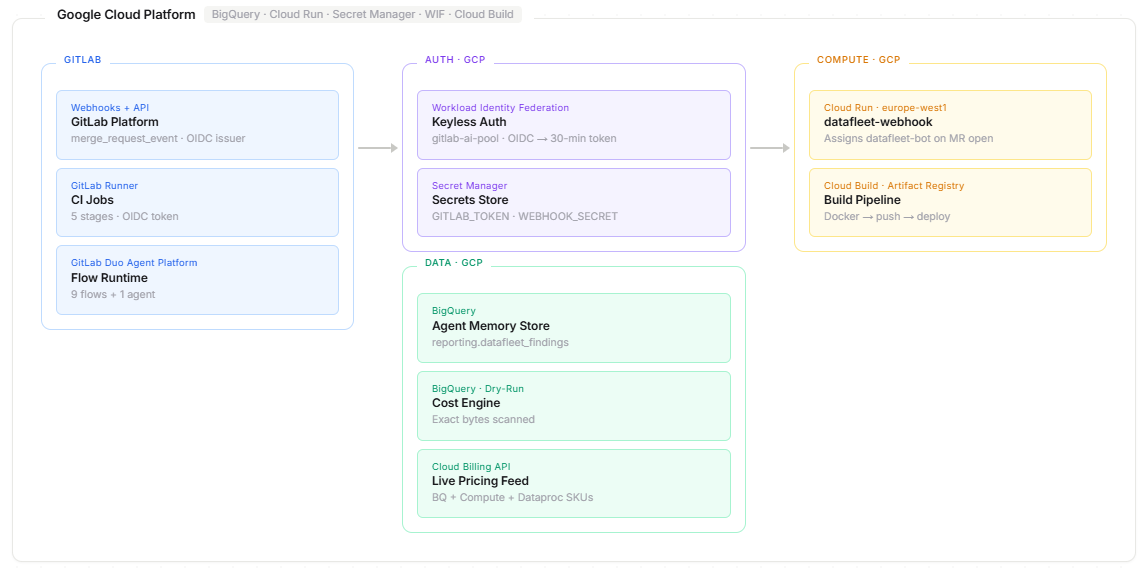Select the Keyless Auth card

coord(573,124)
